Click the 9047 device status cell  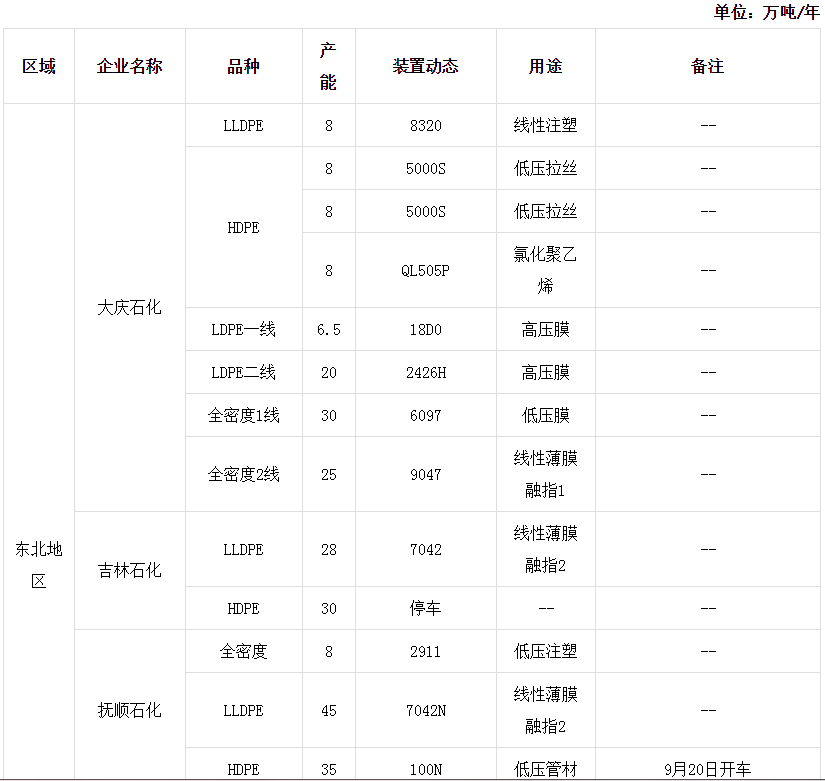(426, 475)
